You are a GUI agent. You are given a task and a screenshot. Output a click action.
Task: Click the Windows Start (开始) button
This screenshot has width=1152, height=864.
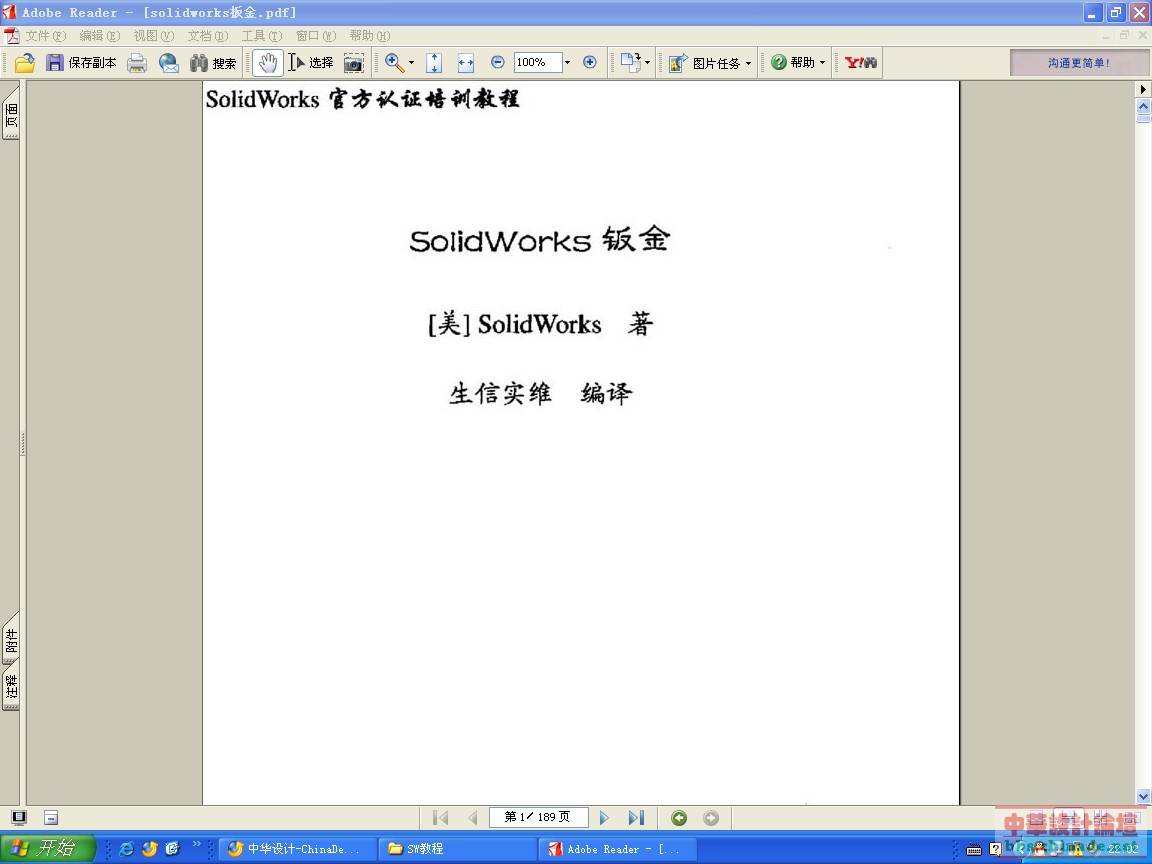click(48, 849)
